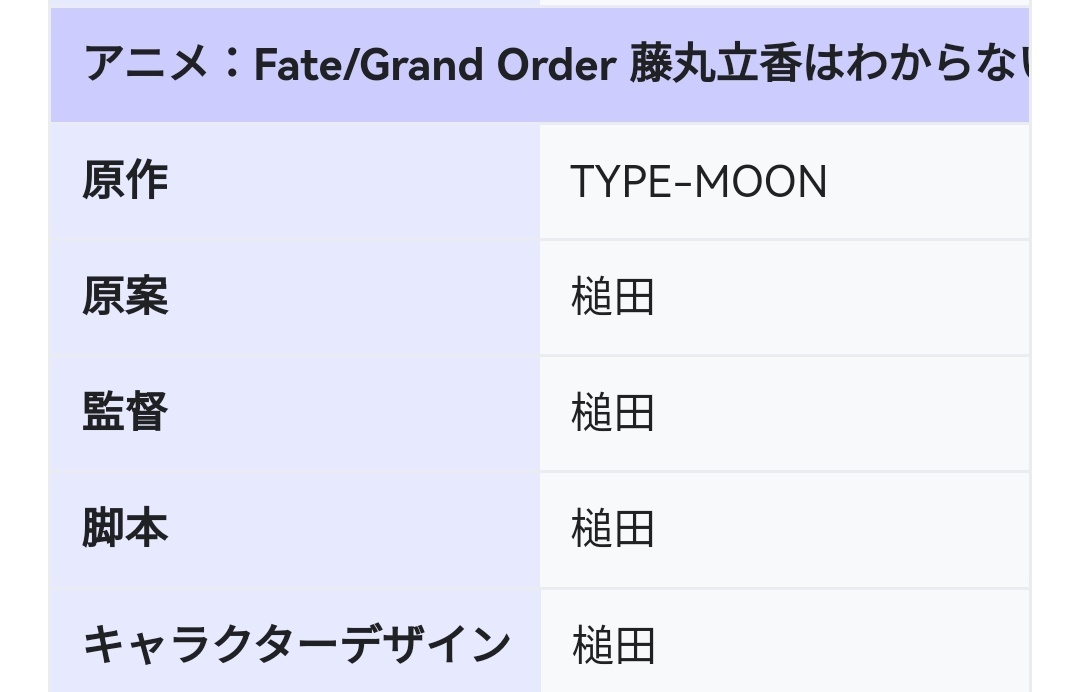Click the empty space right of 脚本's 槌田
This screenshot has height=692, width=1080.
coord(842,528)
